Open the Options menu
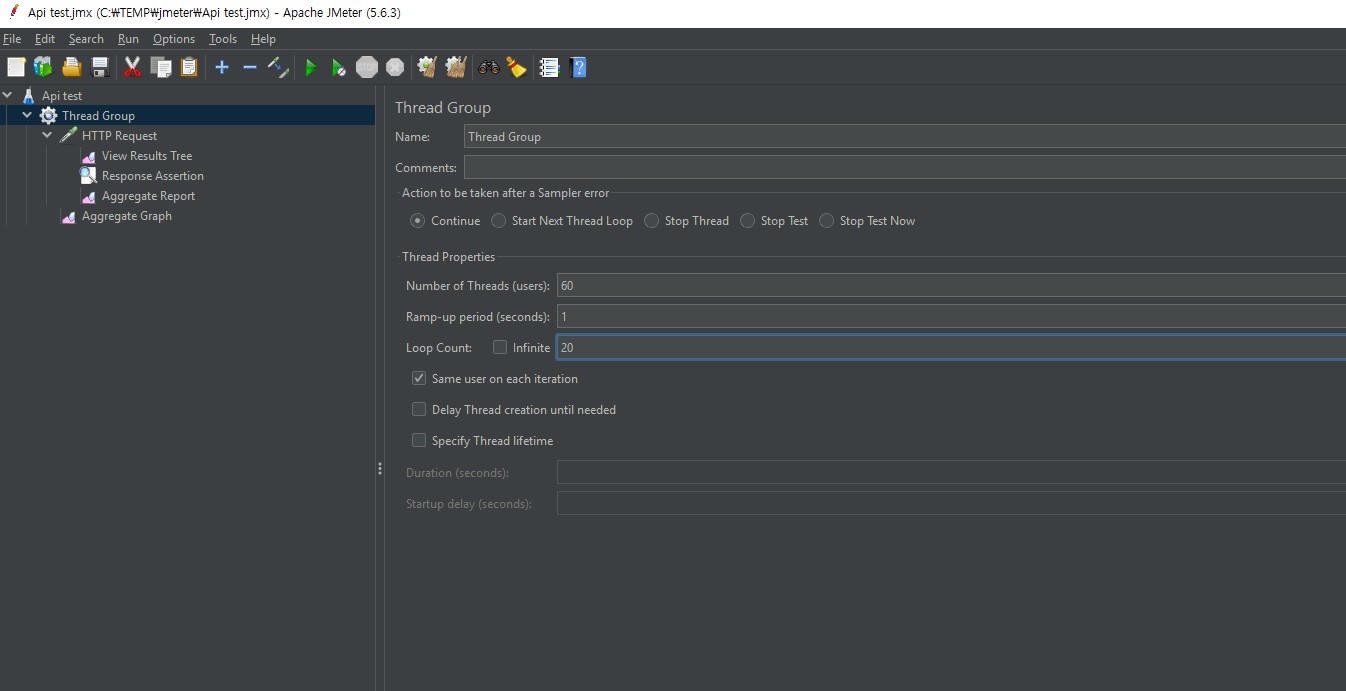This screenshot has height=691, width=1346. point(174,39)
